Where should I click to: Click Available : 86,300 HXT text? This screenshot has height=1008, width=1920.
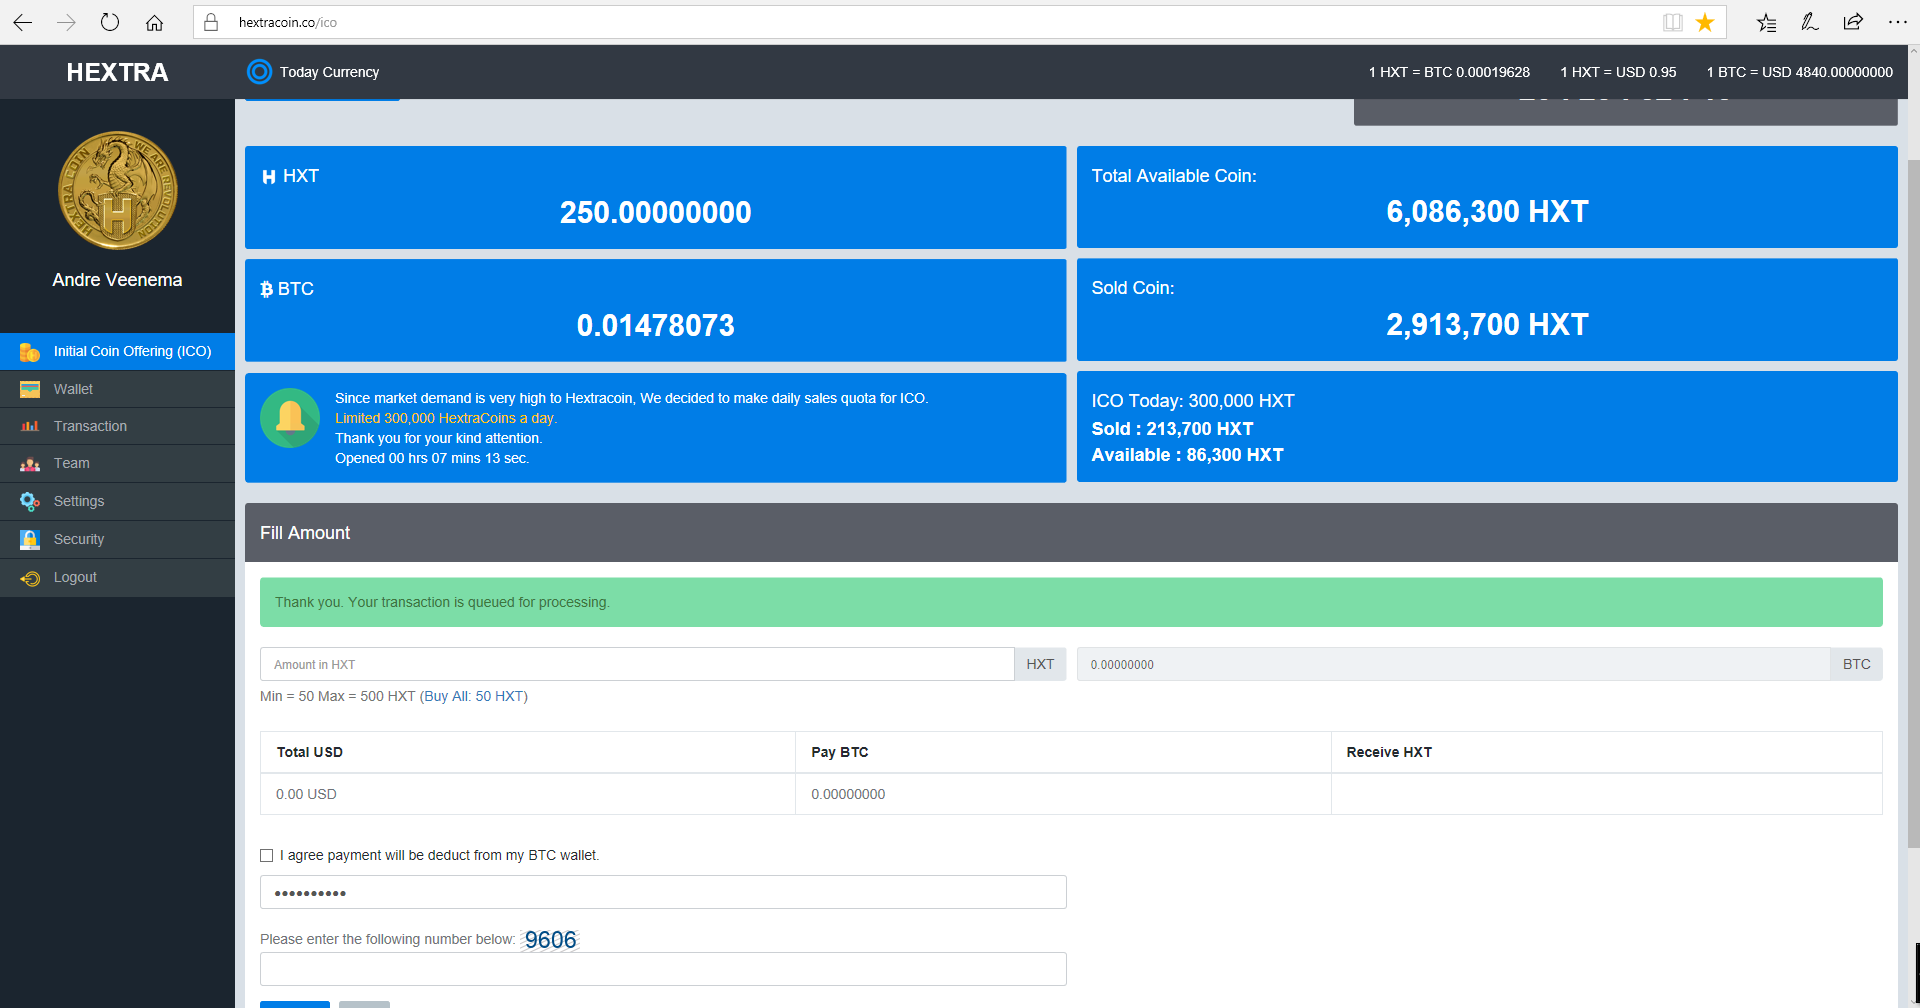click(1187, 455)
